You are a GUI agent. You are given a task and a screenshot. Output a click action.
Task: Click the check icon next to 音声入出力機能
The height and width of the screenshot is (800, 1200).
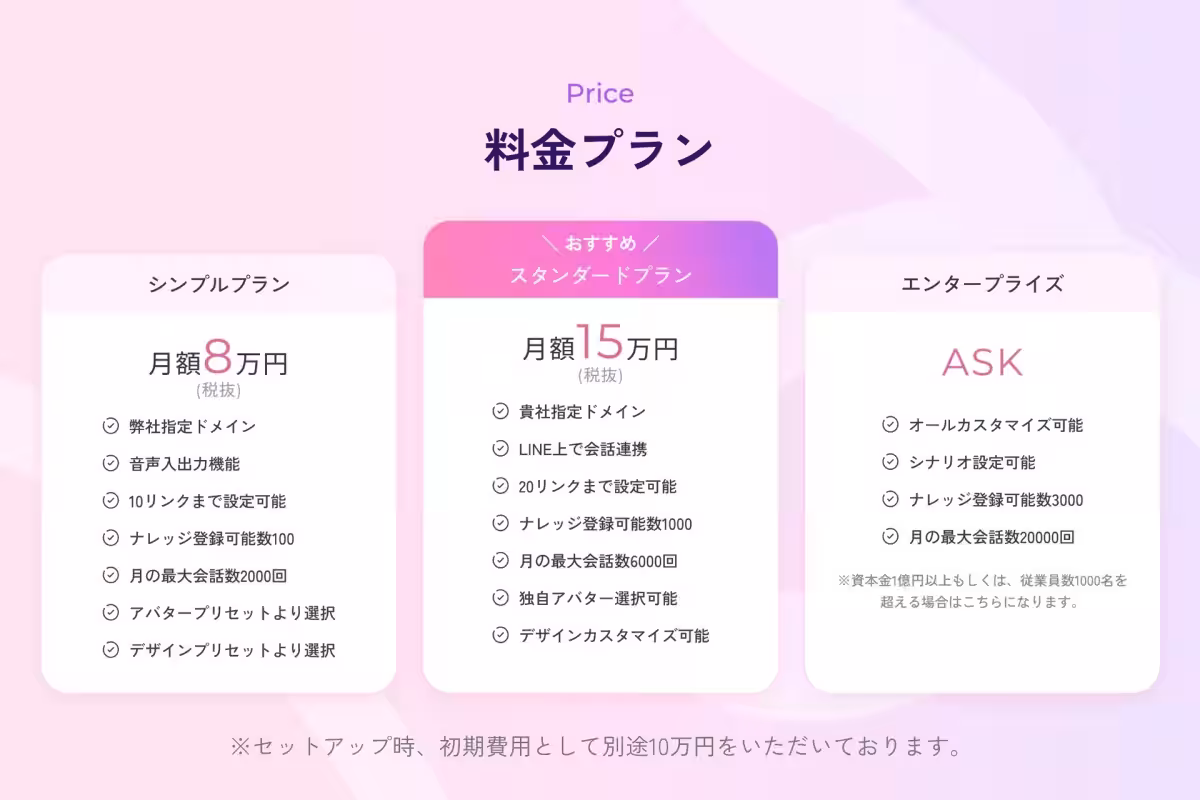click(x=111, y=464)
